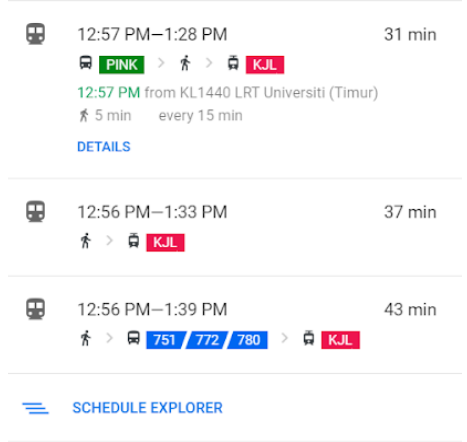
Task: Open the SCHEDULE EXPLORER link
Action: point(148,408)
